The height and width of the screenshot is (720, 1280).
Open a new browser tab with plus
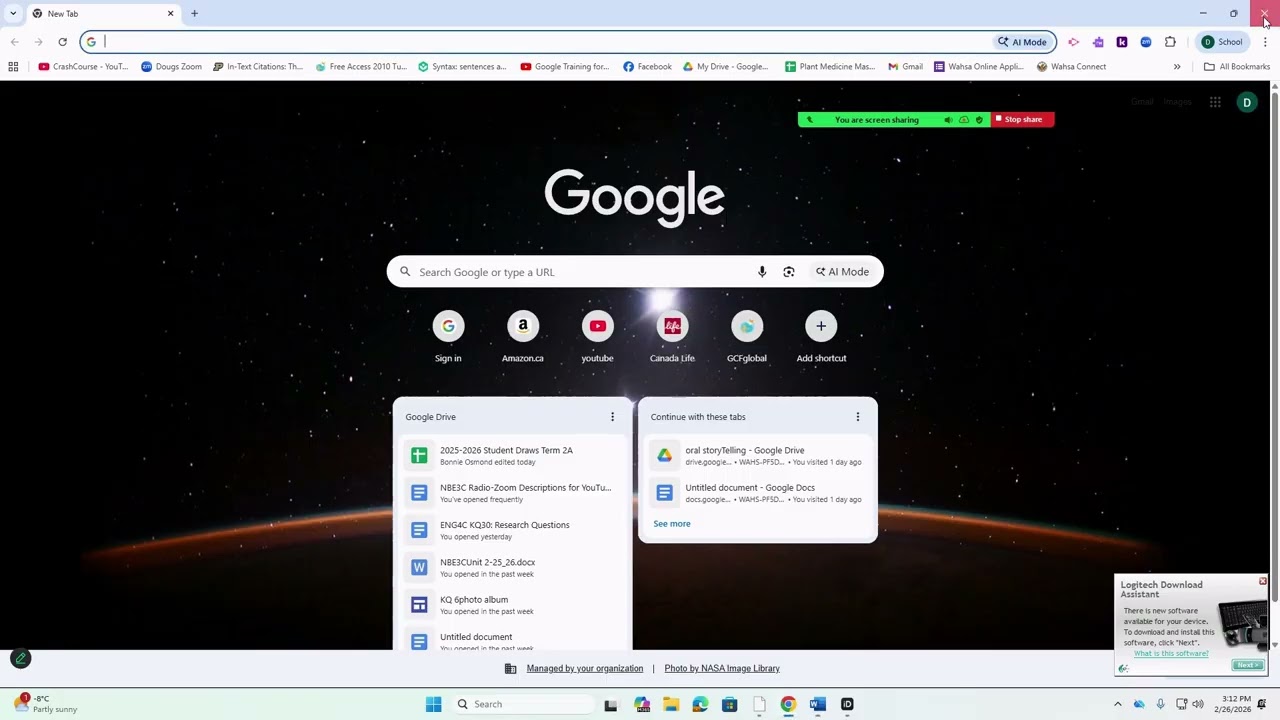[x=194, y=13]
